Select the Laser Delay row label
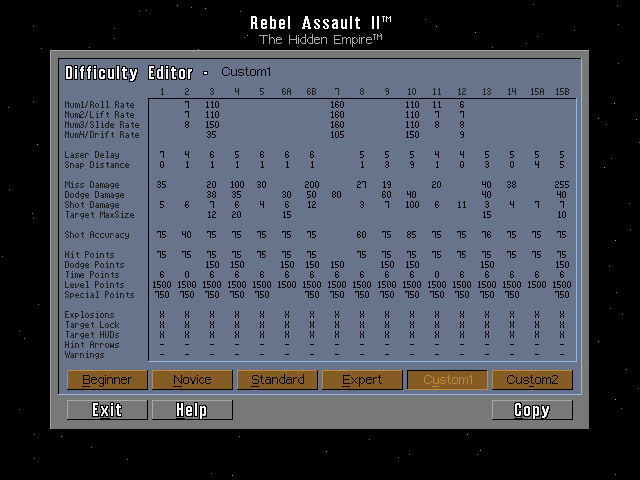This screenshot has height=480, width=640. (x=92, y=155)
